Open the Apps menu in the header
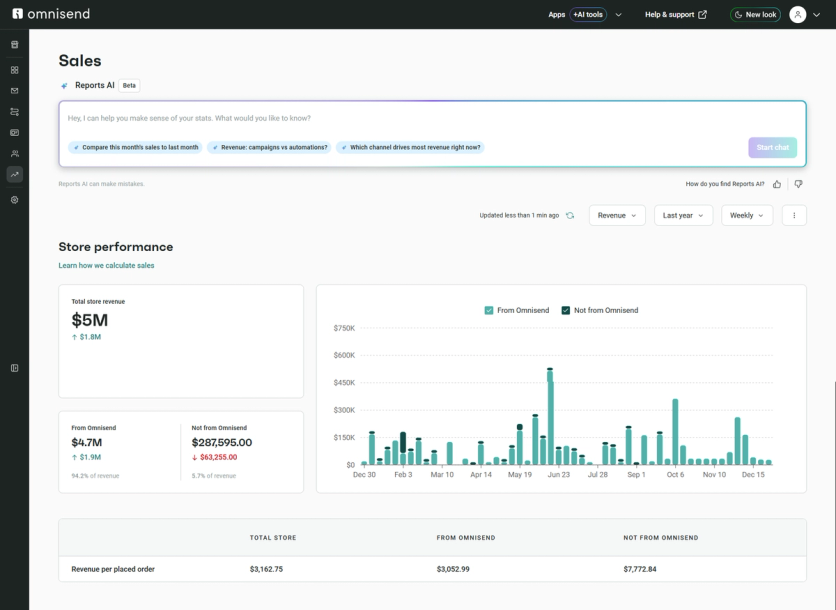This screenshot has height=610, width=836. pyautogui.click(x=557, y=14)
